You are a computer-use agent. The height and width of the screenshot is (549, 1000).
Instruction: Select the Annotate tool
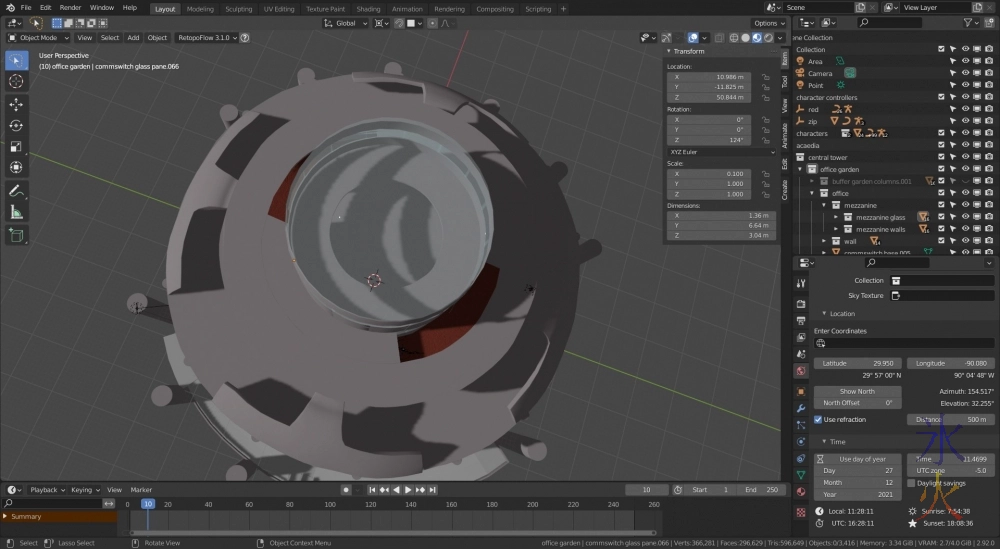(16, 190)
